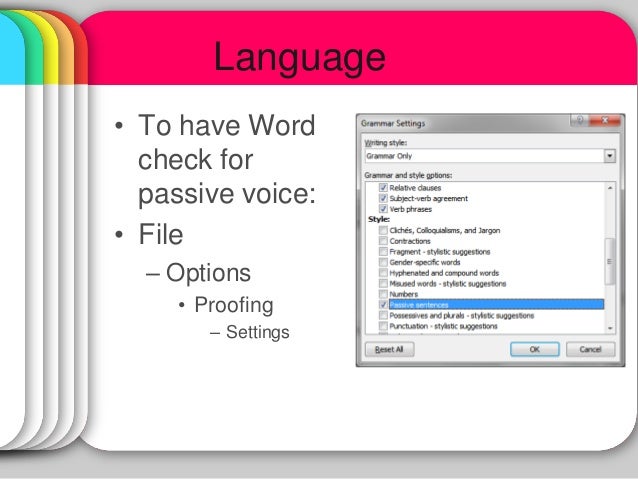The width and height of the screenshot is (638, 479).
Task: Click the Language slide title
Action: [299, 58]
